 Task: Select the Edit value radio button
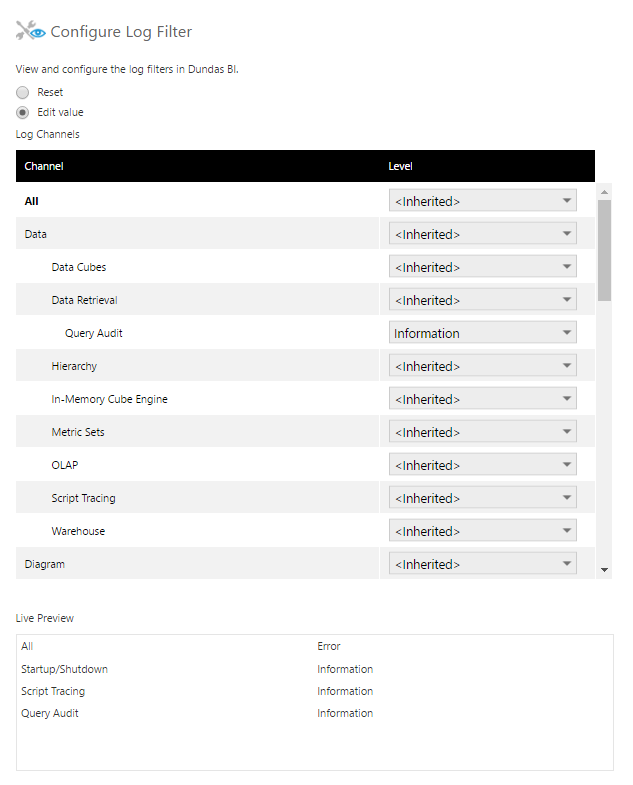coord(23,112)
